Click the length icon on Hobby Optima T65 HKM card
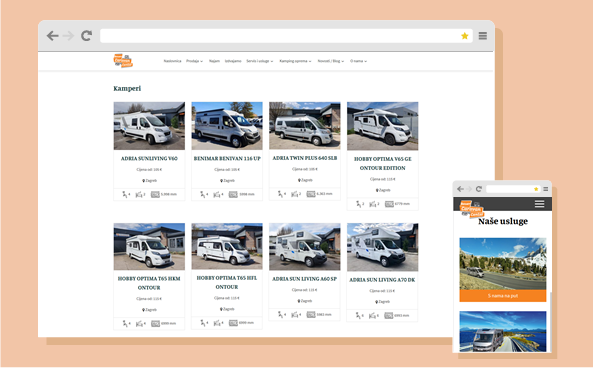 (x=155, y=324)
